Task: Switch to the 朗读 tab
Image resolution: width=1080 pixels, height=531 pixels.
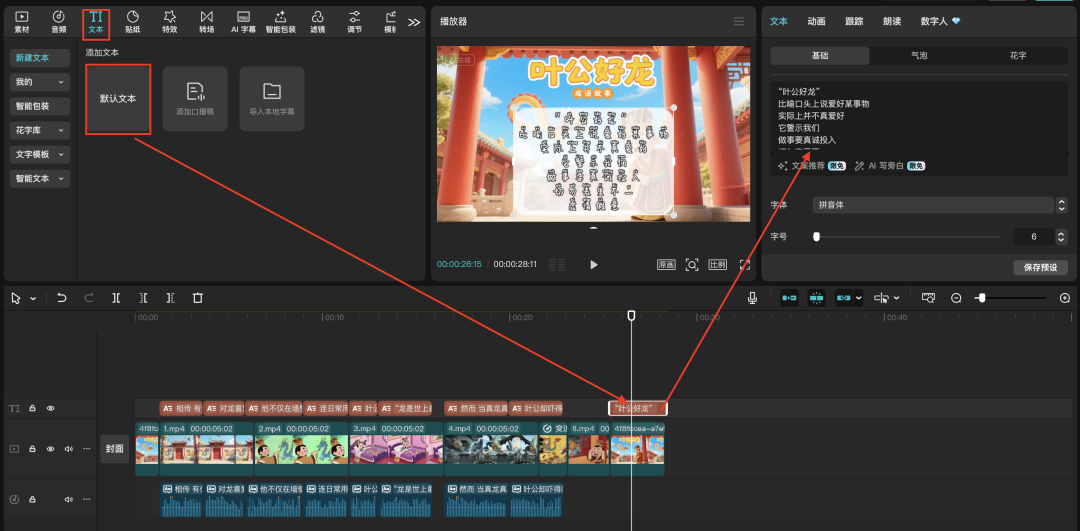Action: [892, 21]
